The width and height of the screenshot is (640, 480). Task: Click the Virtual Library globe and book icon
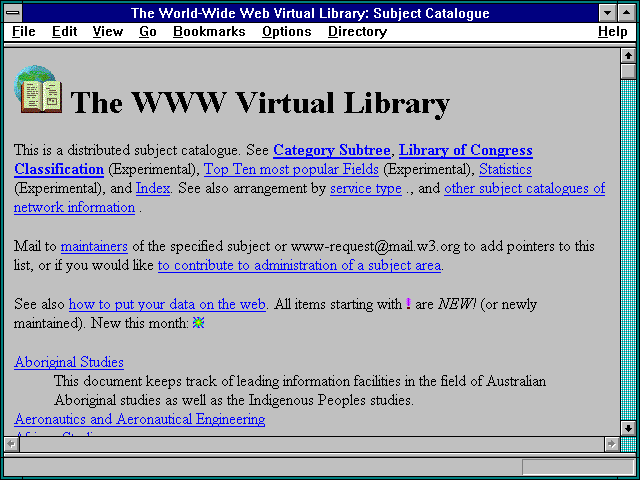click(38, 89)
